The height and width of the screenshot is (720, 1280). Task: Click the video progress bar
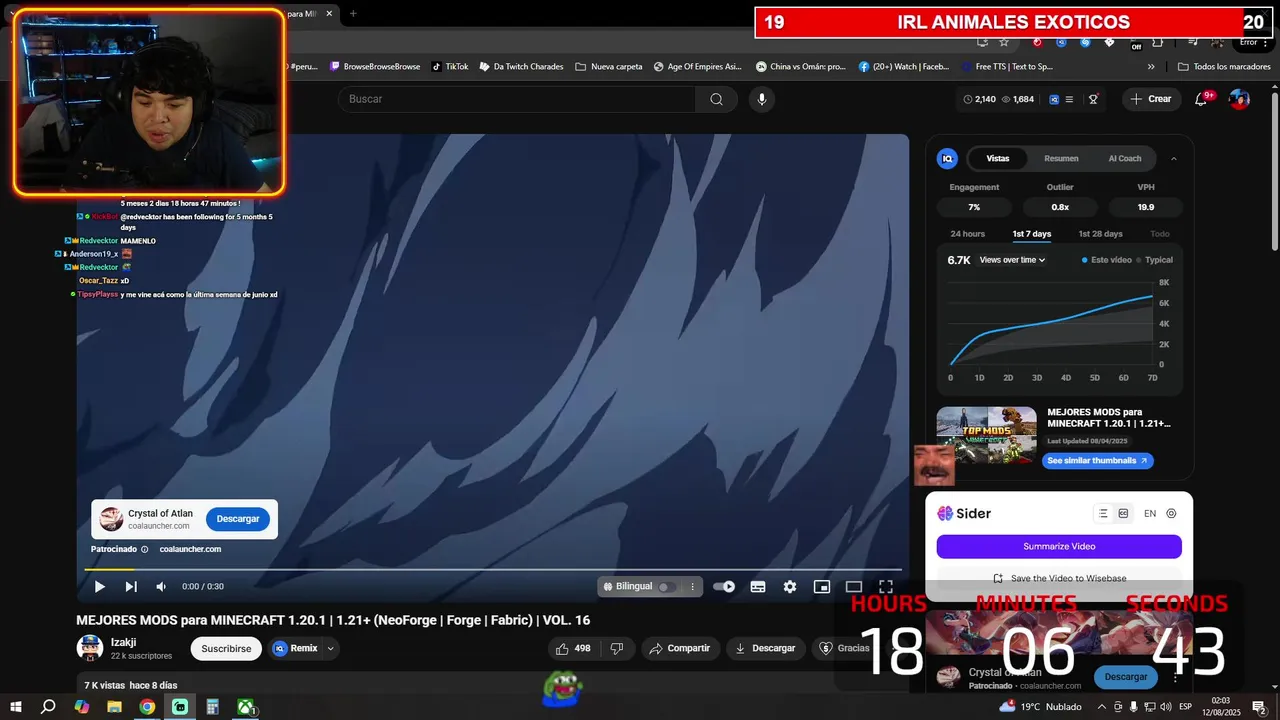[493, 569]
